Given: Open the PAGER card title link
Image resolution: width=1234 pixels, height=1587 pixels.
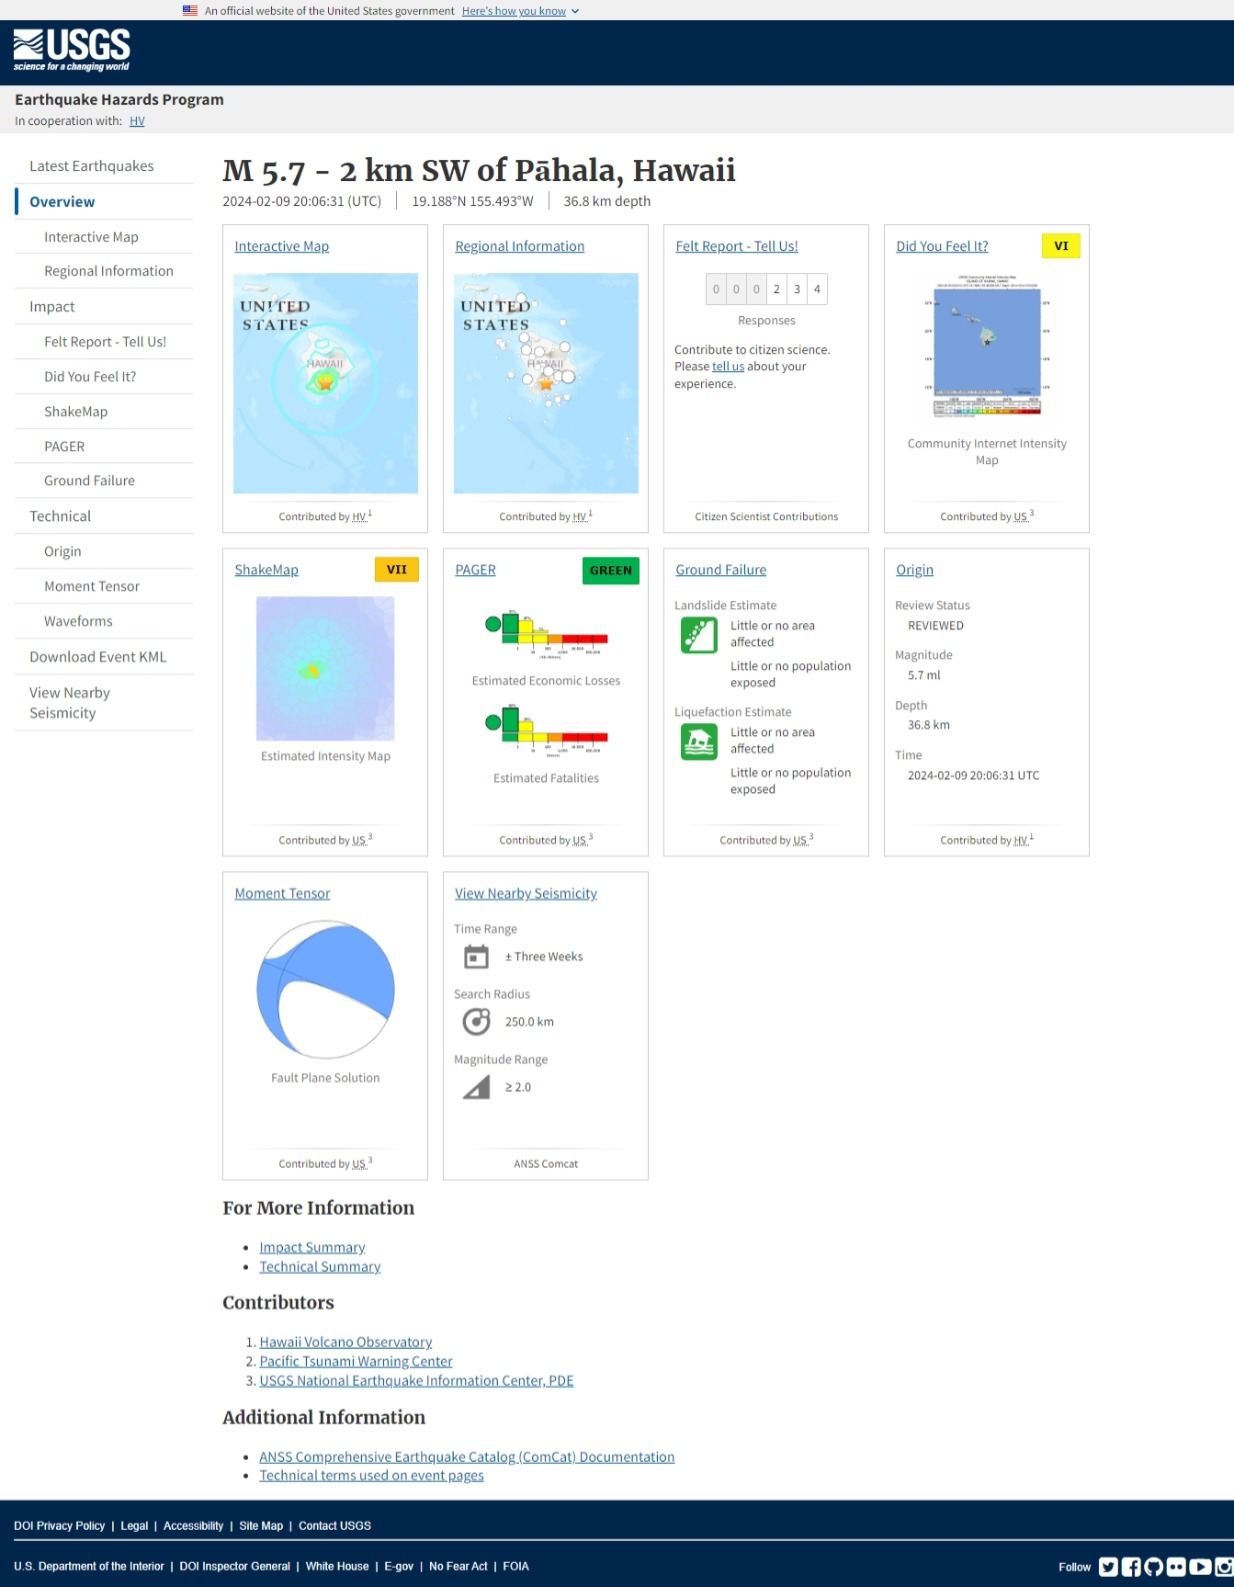Looking at the screenshot, I should point(475,570).
